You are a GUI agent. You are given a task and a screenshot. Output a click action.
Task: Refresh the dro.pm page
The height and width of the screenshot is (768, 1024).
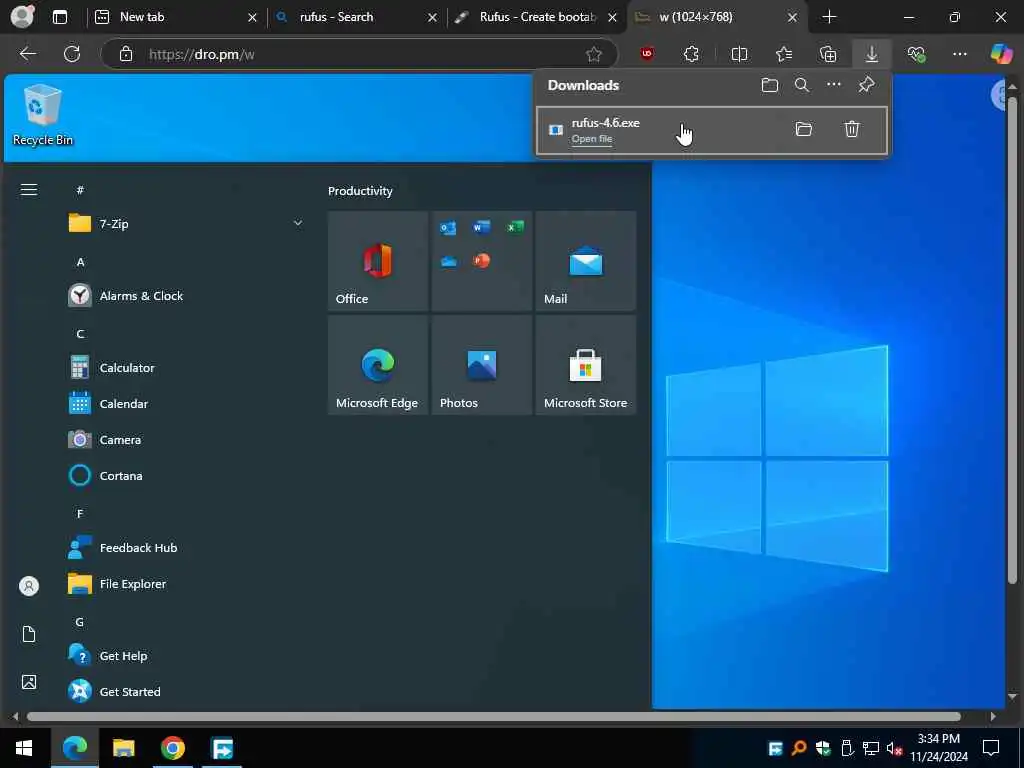pos(72,54)
